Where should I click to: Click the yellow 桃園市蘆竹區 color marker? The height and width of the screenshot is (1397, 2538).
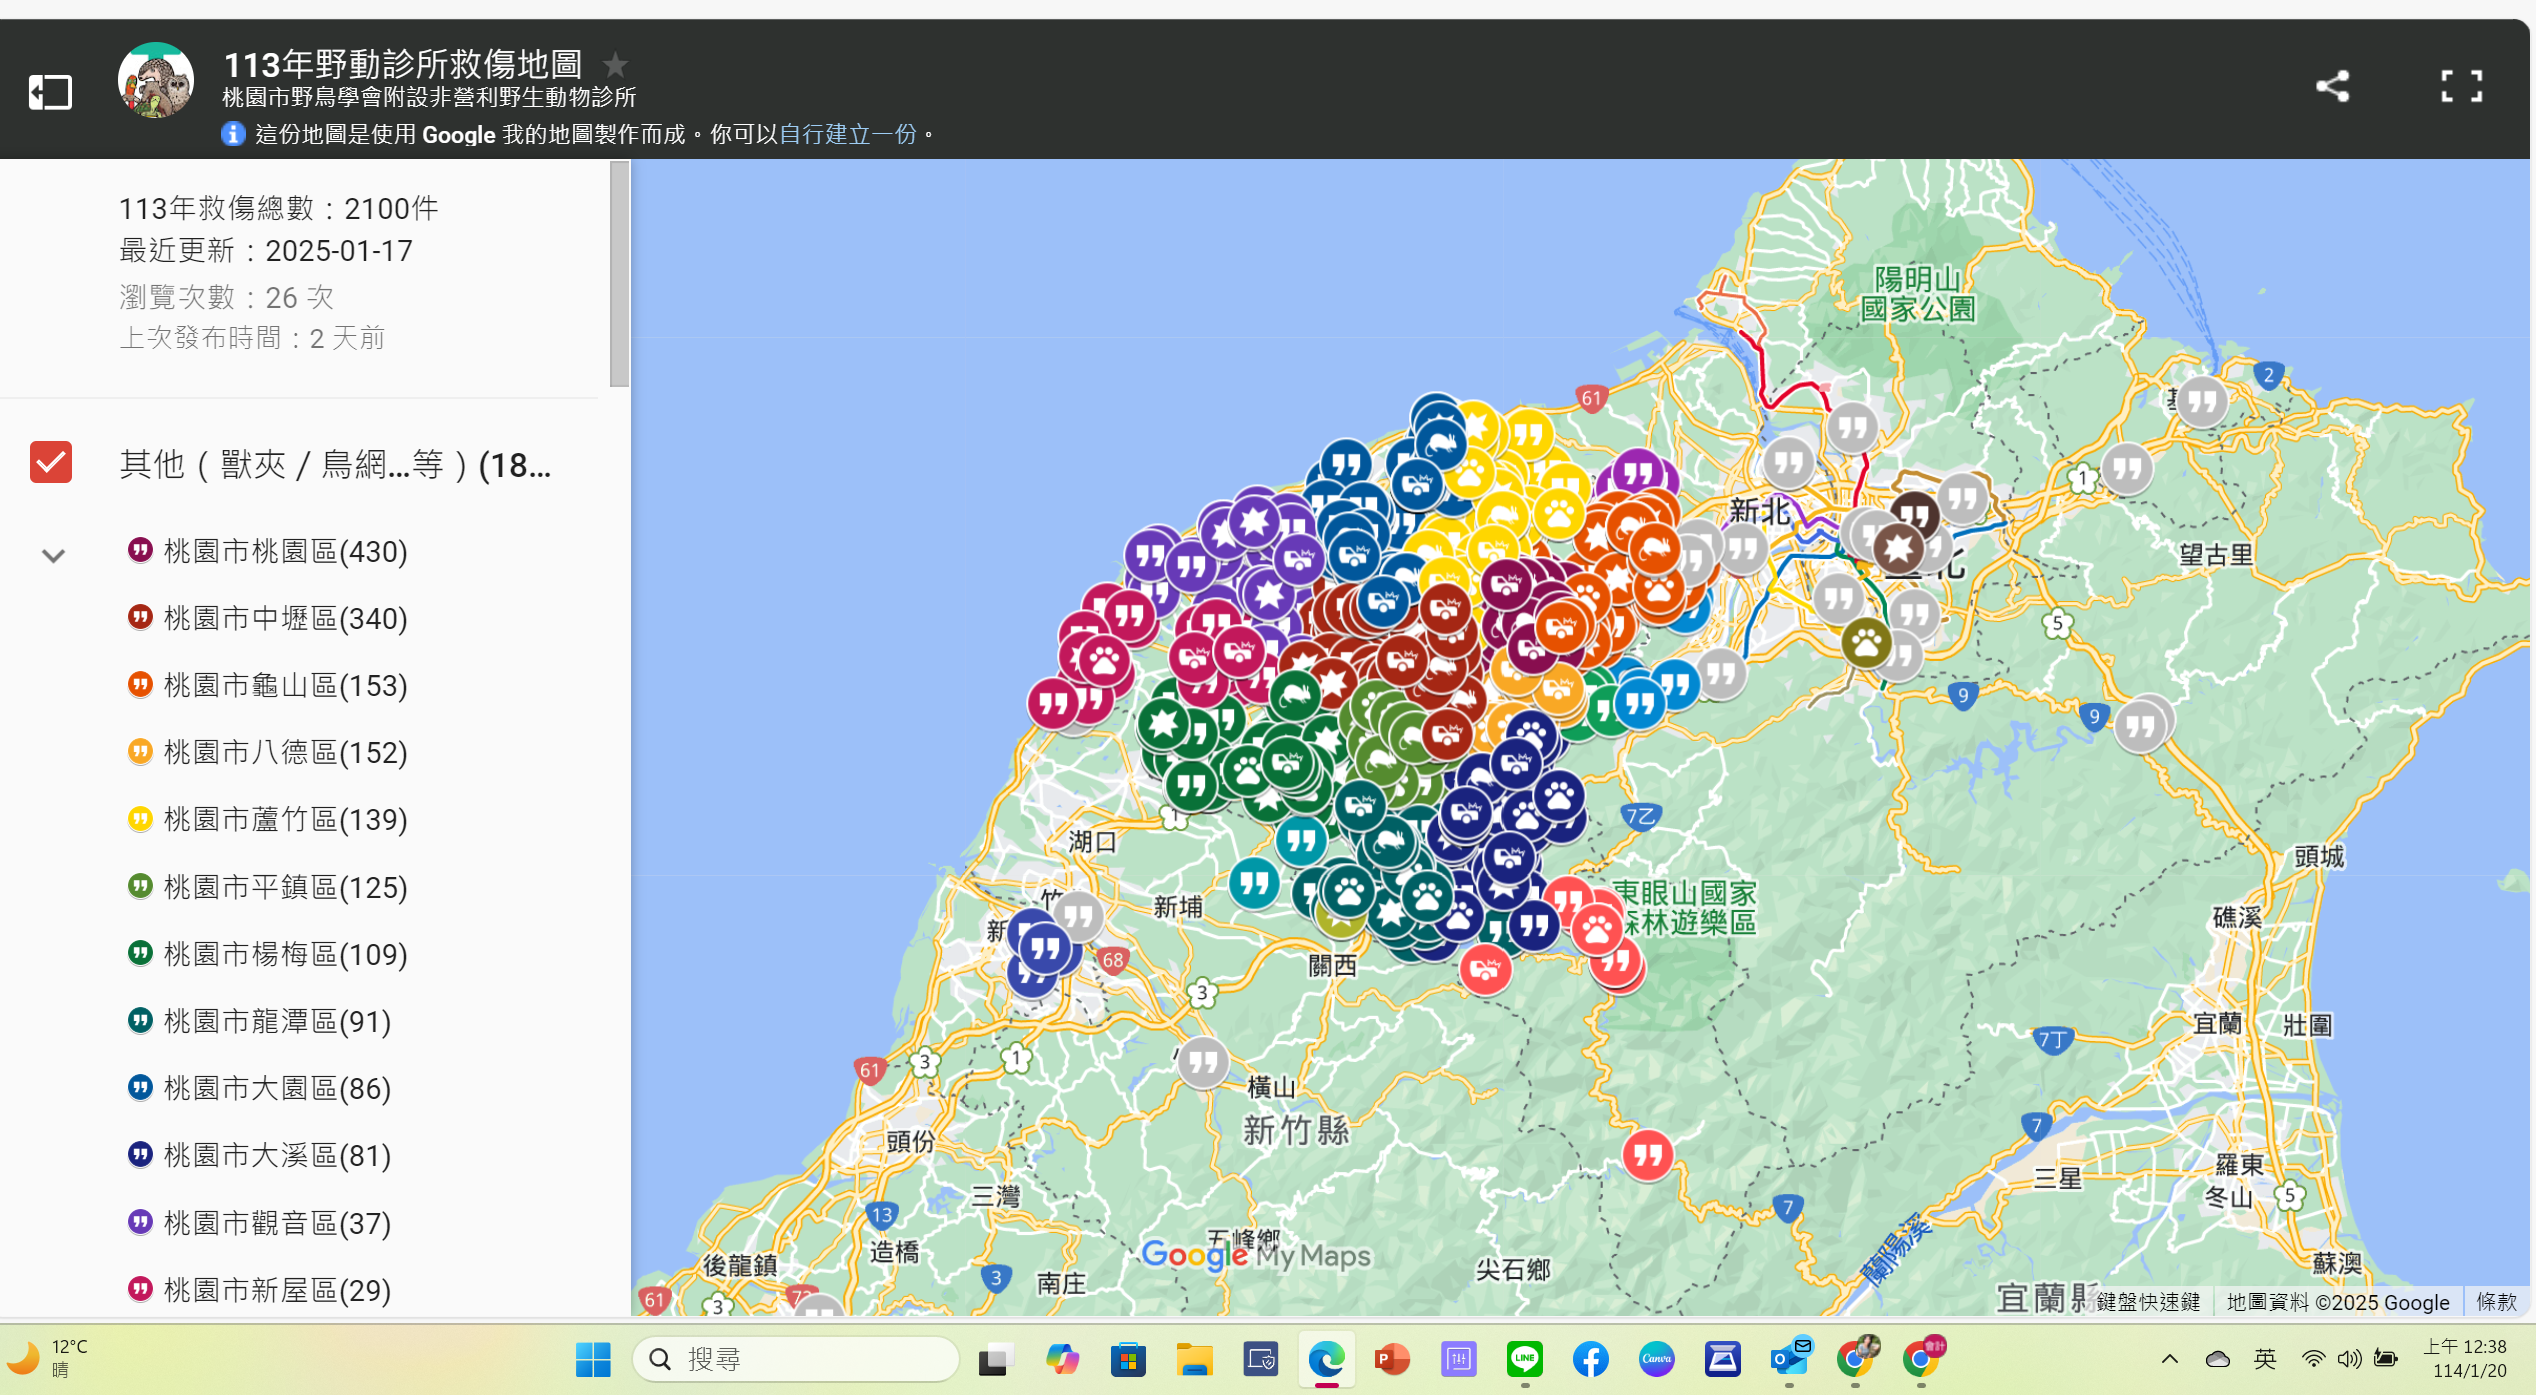[x=140, y=820]
